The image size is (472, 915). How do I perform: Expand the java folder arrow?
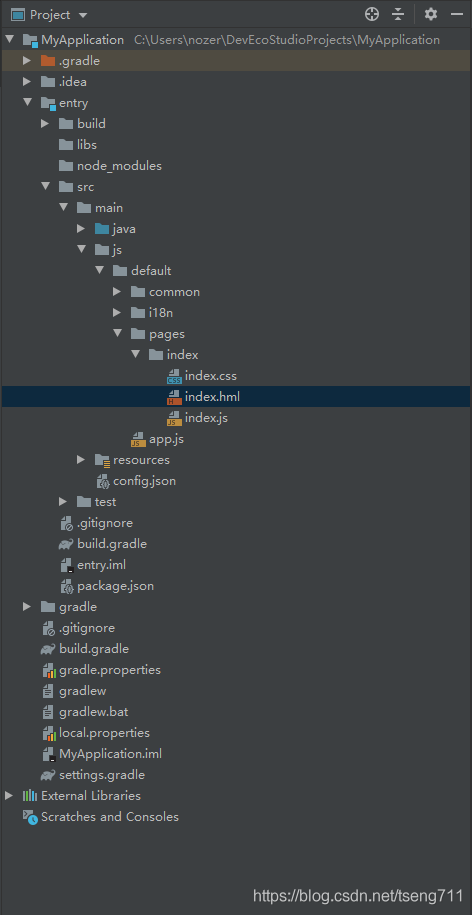(81, 229)
